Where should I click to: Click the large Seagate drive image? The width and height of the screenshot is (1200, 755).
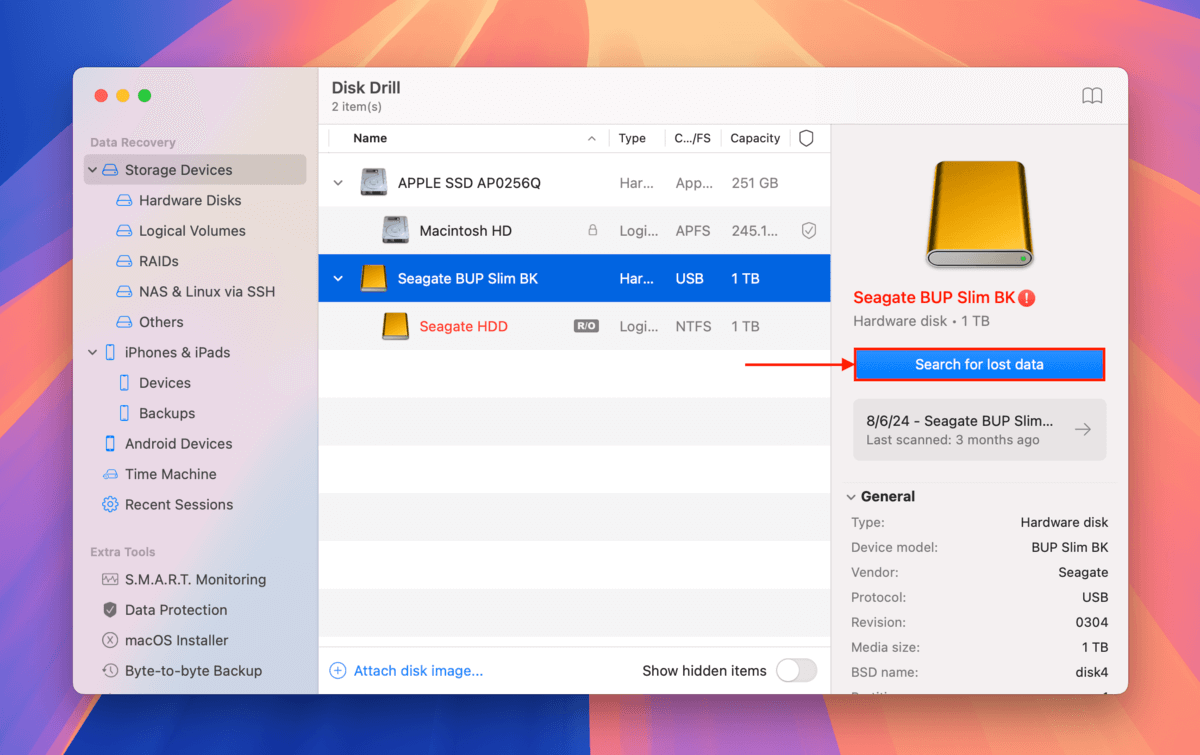[979, 214]
